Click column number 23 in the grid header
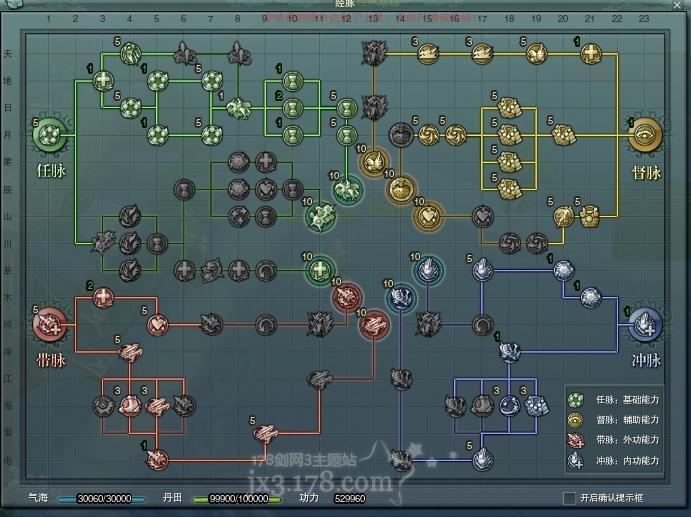Screen dimensions: 691x517 click(x=644, y=19)
